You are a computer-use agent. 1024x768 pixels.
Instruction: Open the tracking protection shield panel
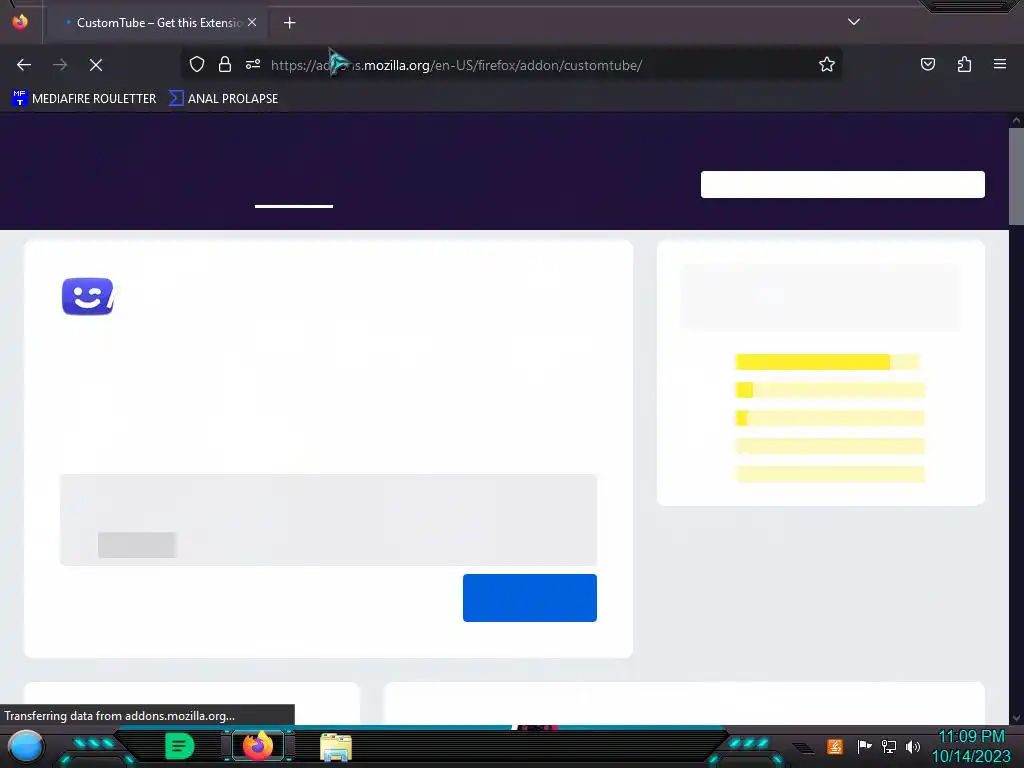point(197,65)
